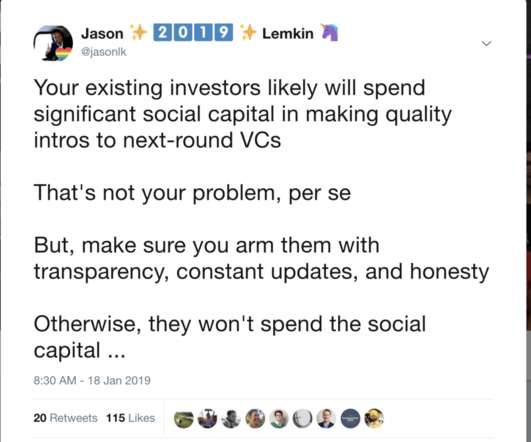Click the display name 'Jason'

coord(102,34)
